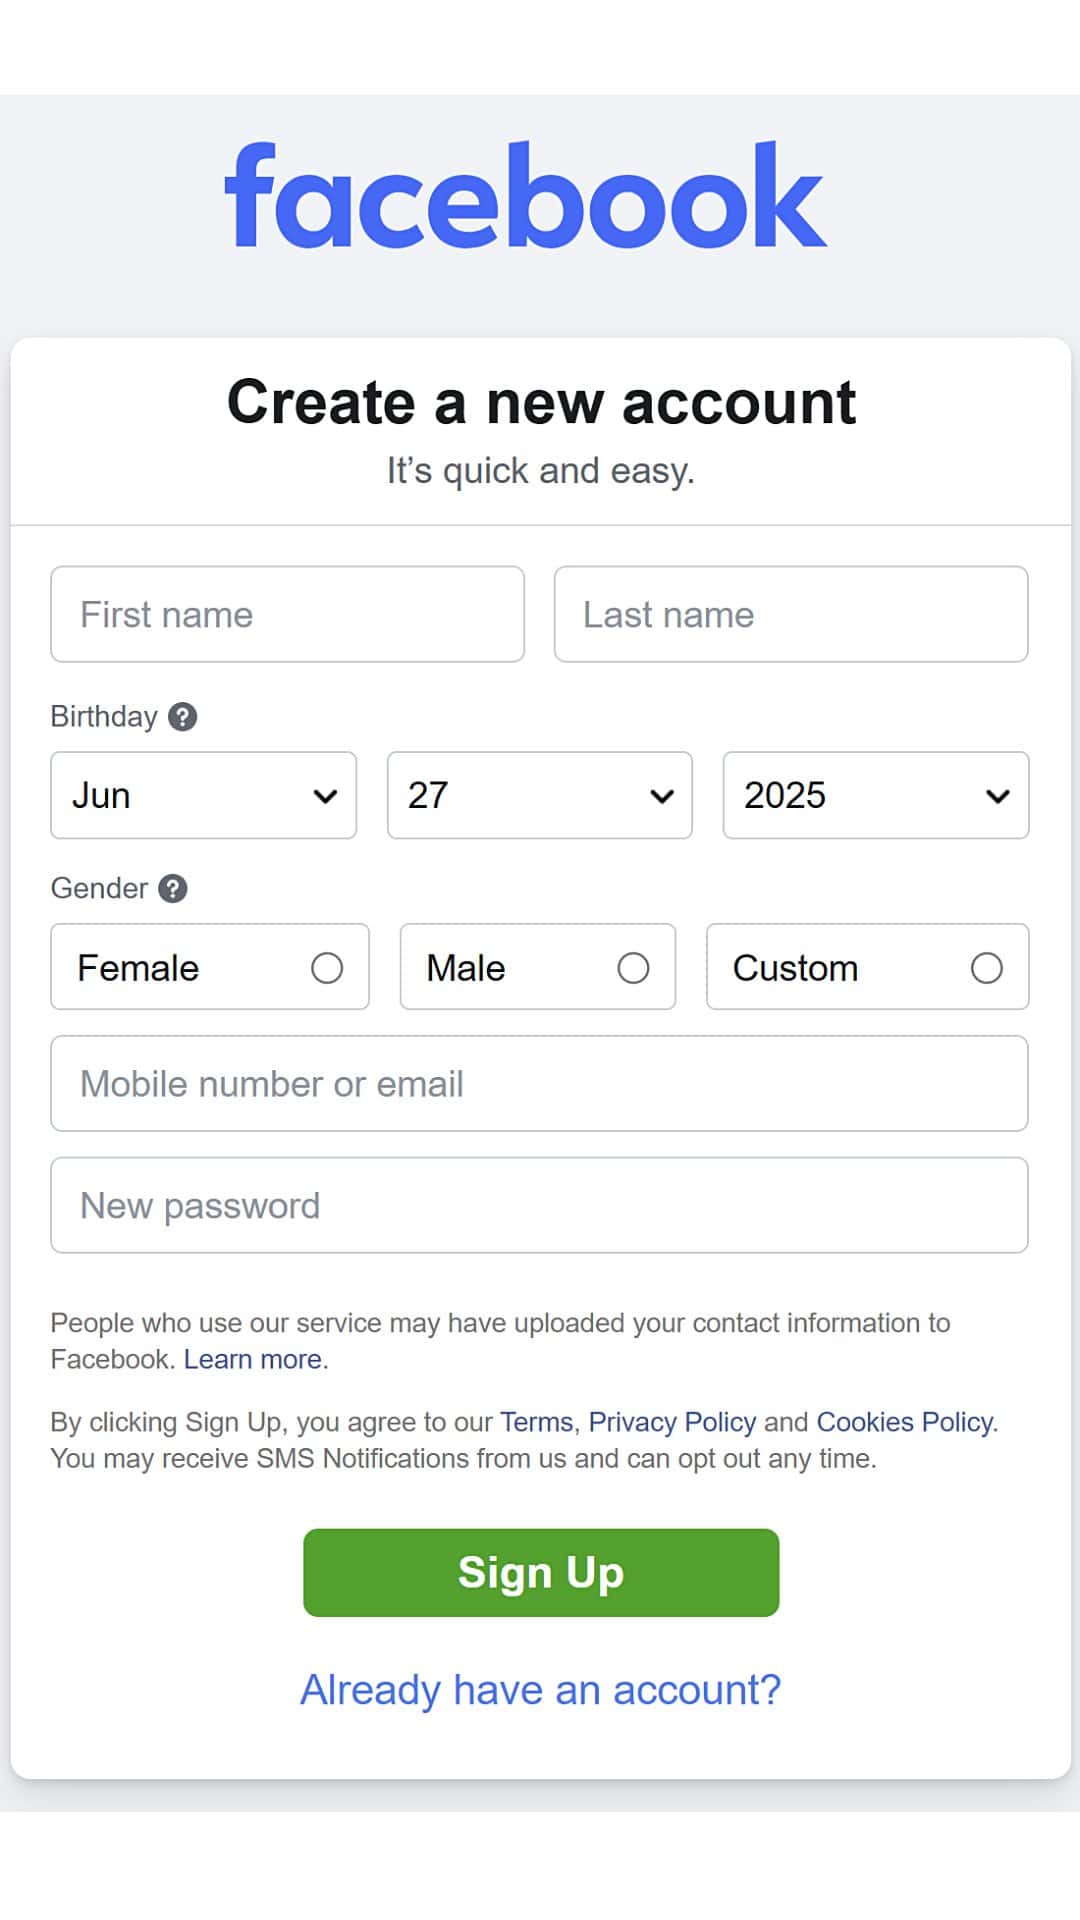1080x1920 pixels.
Task: Open the Privacy Policy link
Action: click(x=672, y=1421)
